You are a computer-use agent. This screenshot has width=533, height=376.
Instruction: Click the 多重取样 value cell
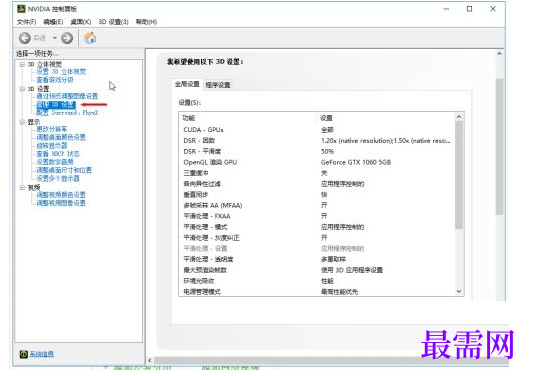point(333,259)
